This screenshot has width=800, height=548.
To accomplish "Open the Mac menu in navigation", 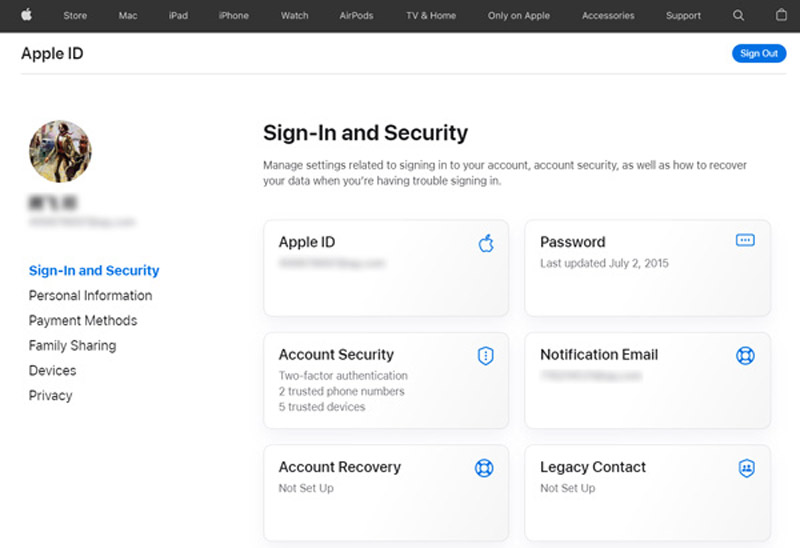I will point(128,16).
